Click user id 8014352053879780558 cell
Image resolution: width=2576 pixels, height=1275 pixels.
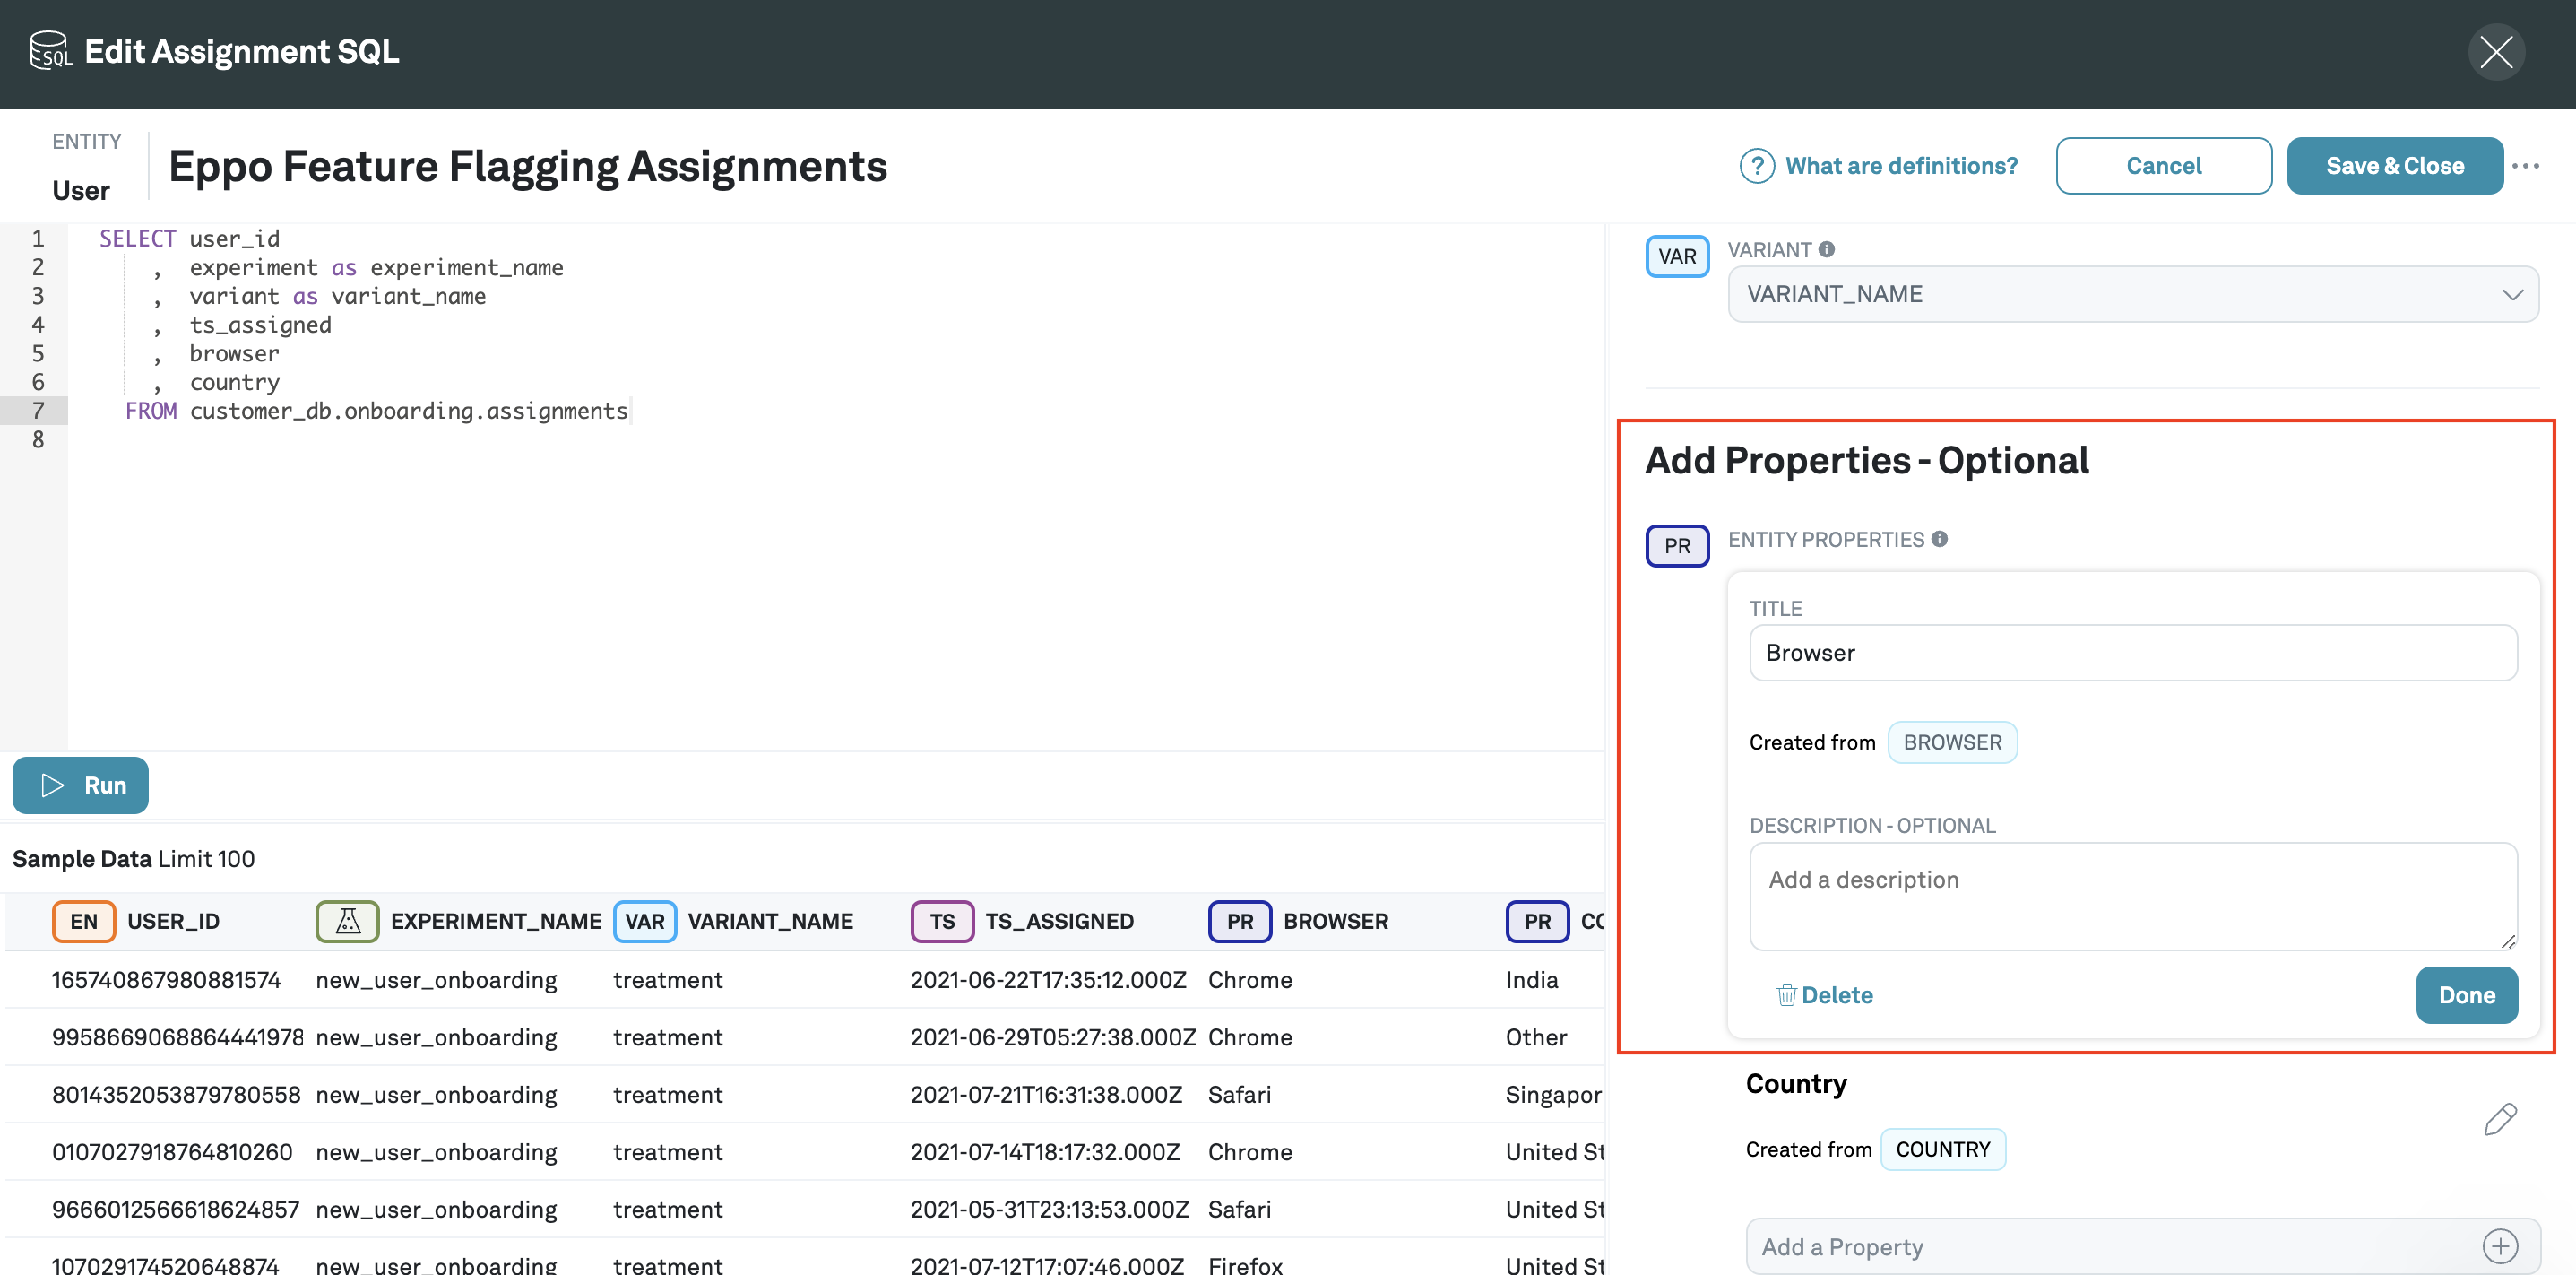[176, 1094]
